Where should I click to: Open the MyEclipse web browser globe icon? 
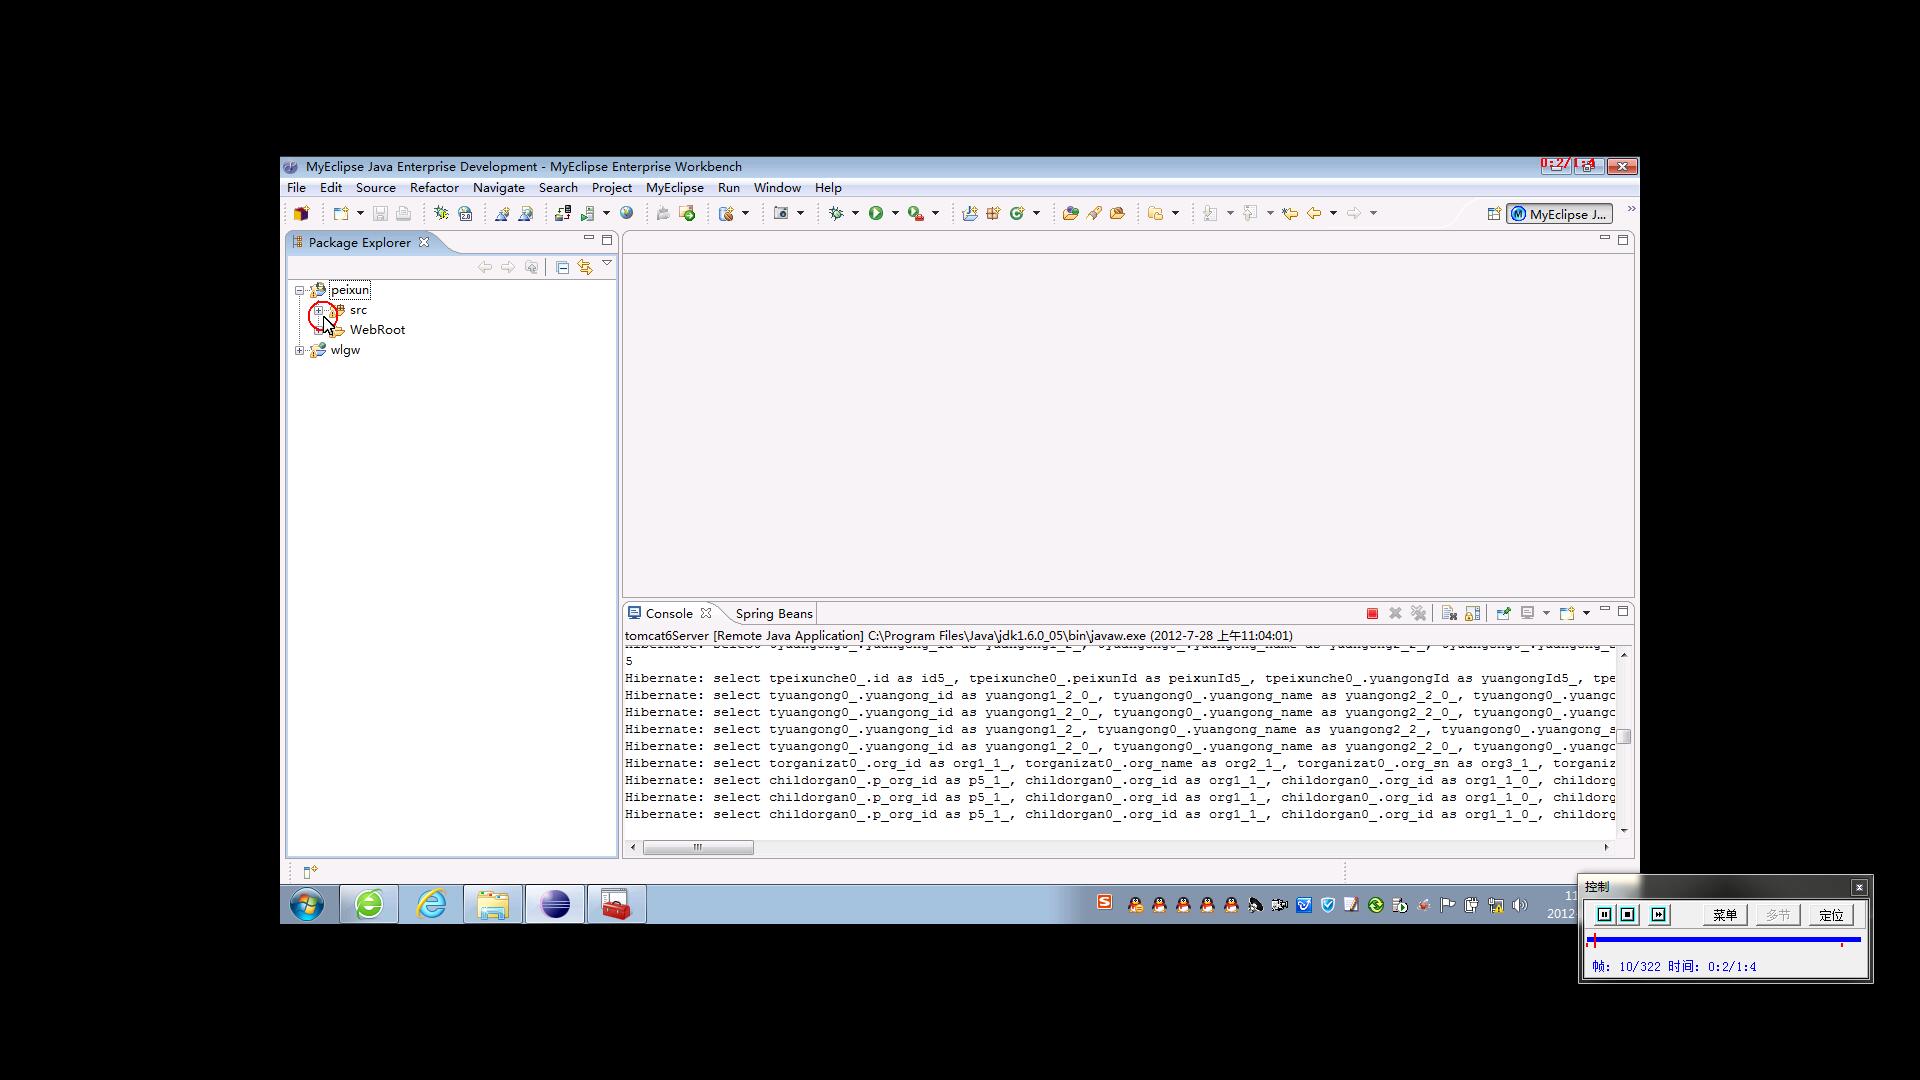627,213
